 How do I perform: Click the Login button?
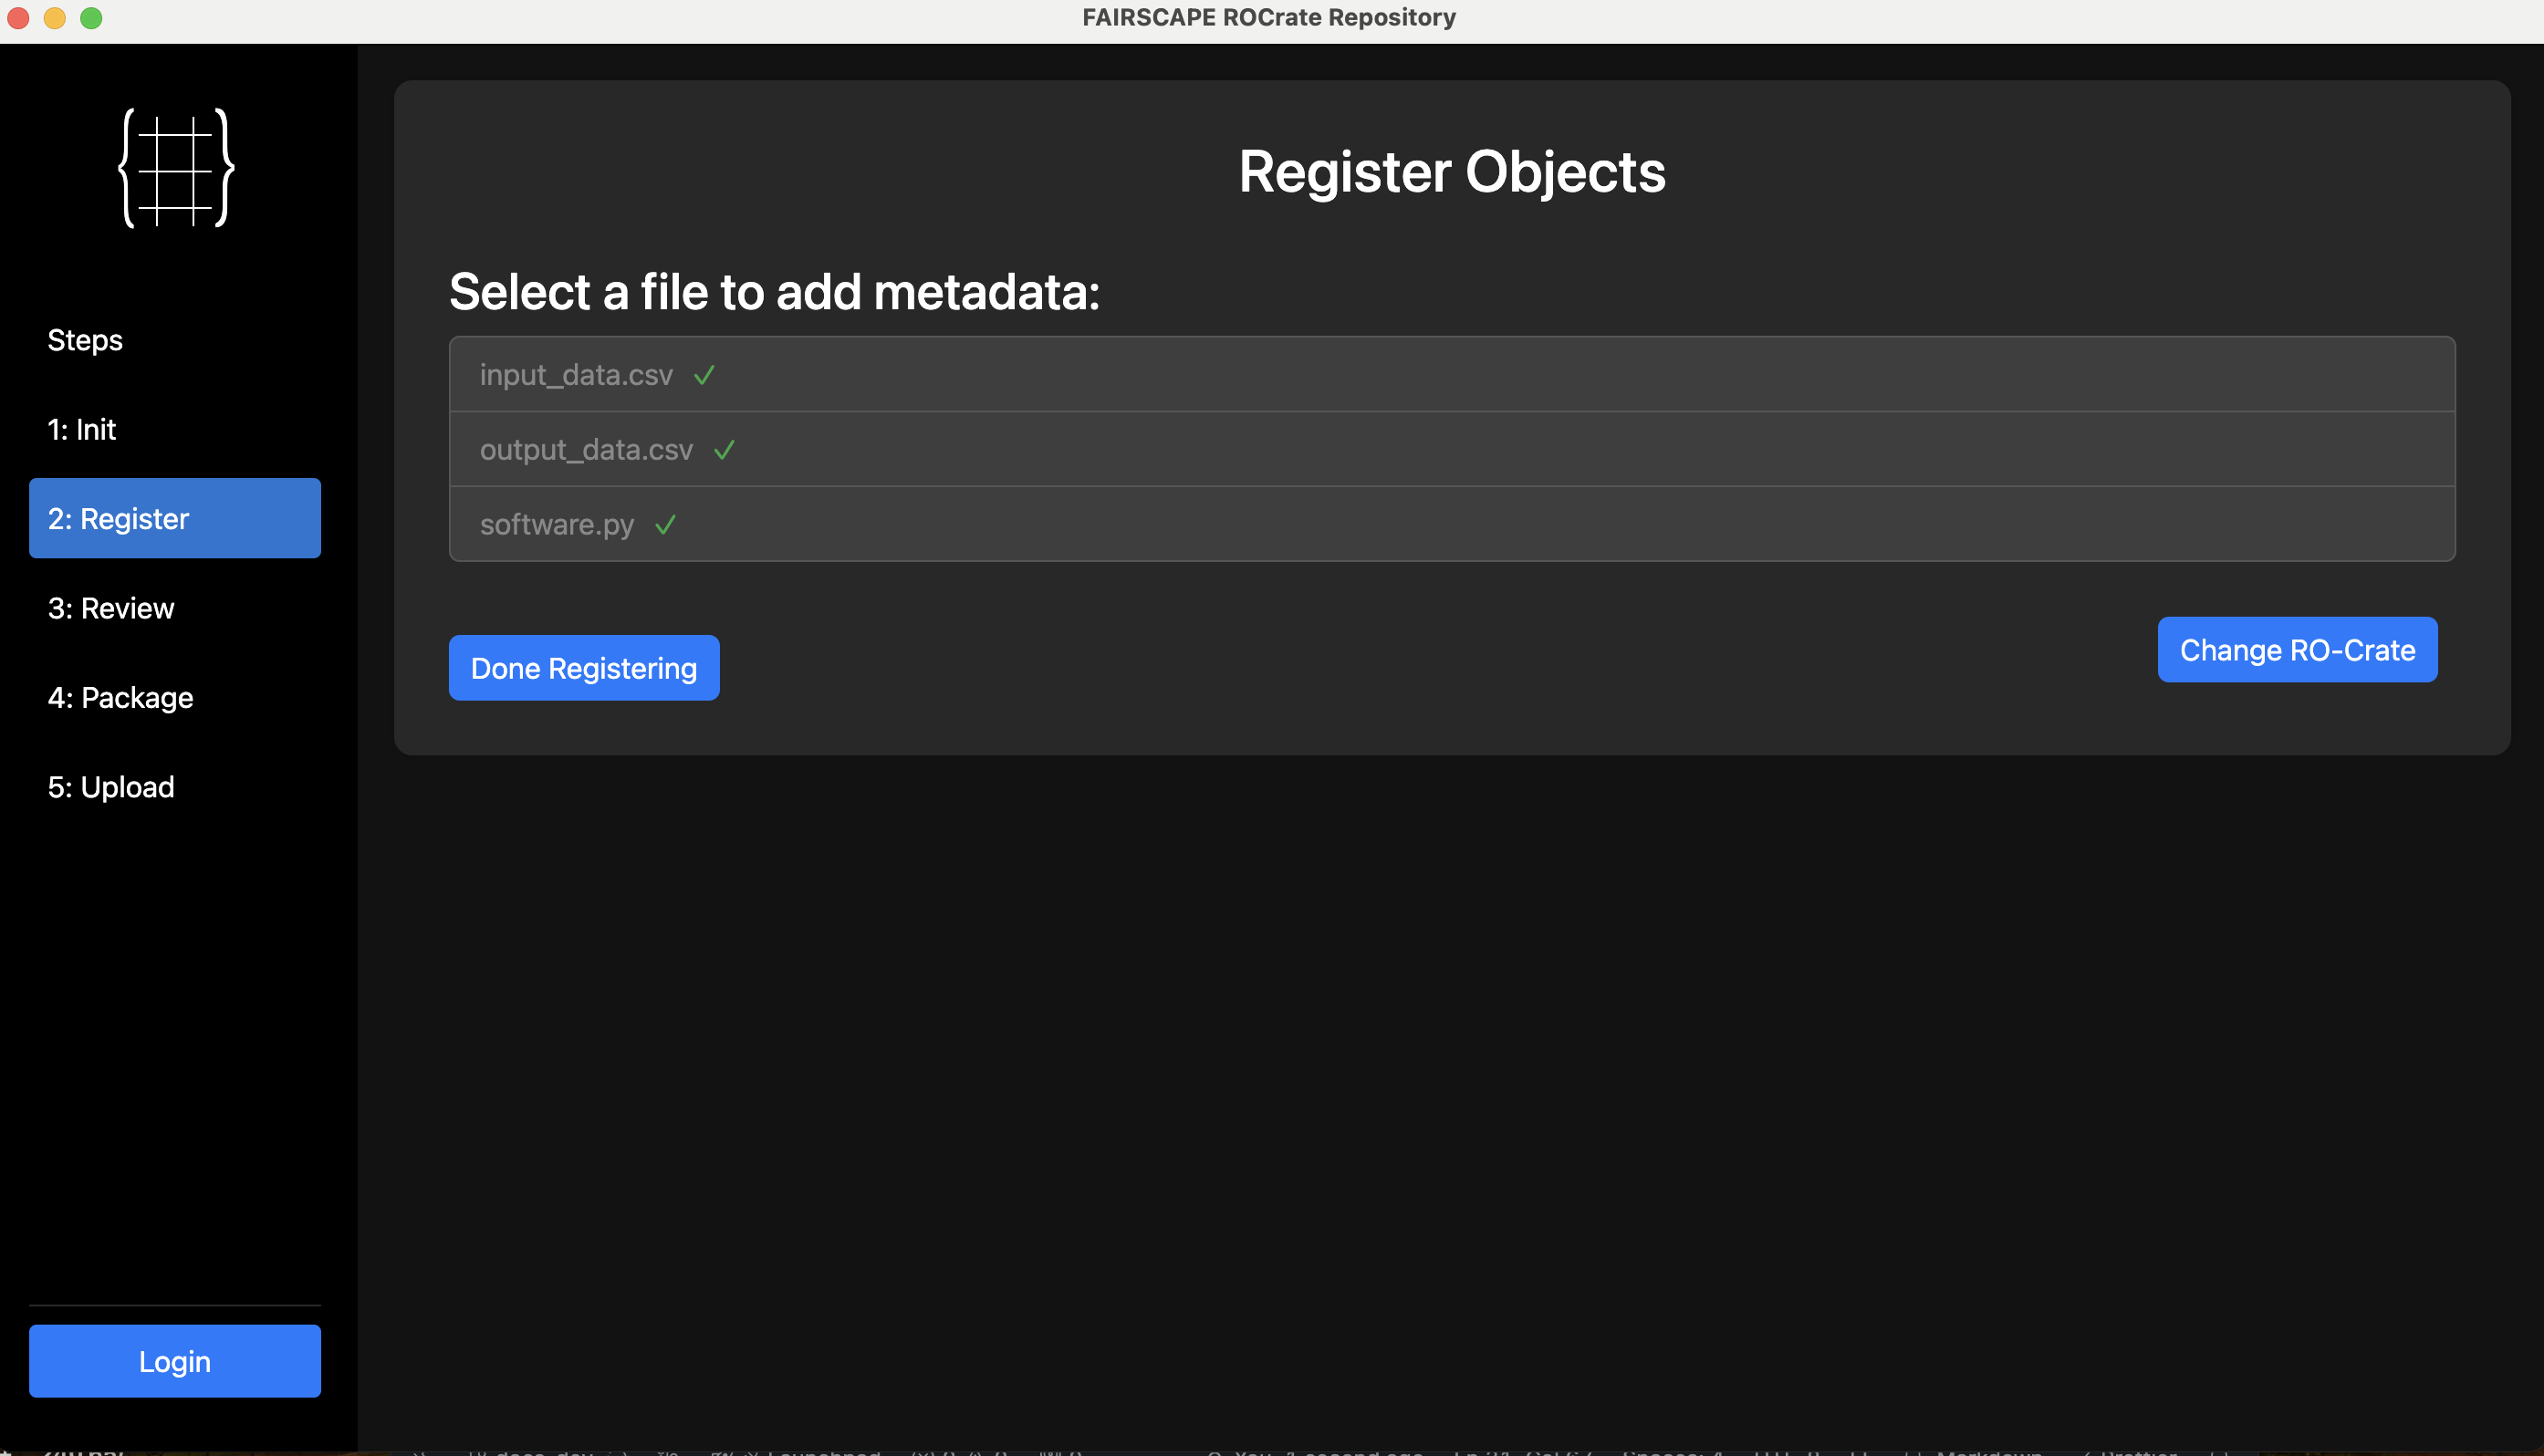[175, 1361]
